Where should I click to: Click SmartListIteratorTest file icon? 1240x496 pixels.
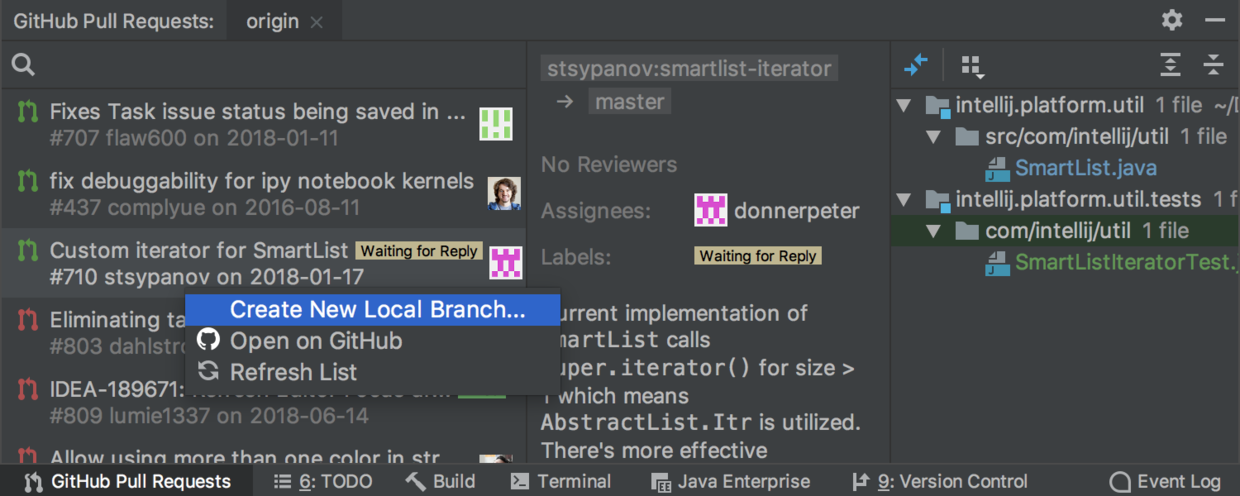(x=997, y=263)
